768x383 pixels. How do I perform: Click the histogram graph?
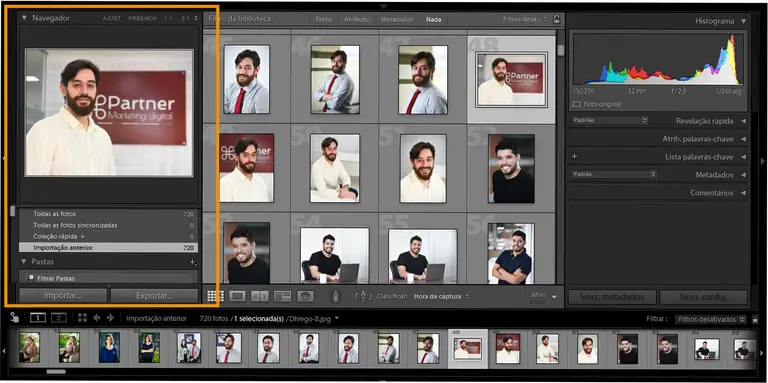pos(658,59)
